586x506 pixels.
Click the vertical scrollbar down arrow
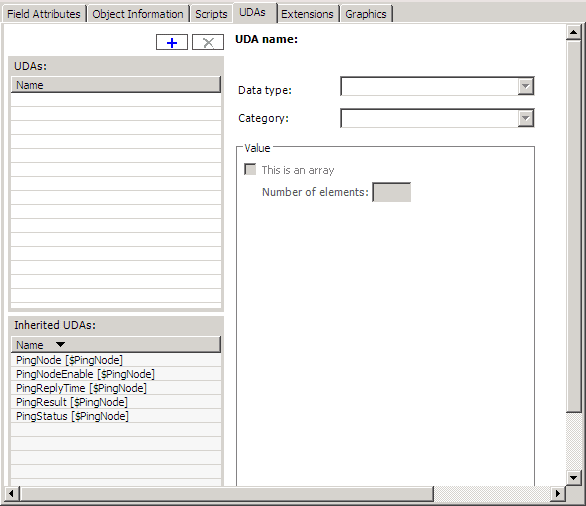[573, 477]
